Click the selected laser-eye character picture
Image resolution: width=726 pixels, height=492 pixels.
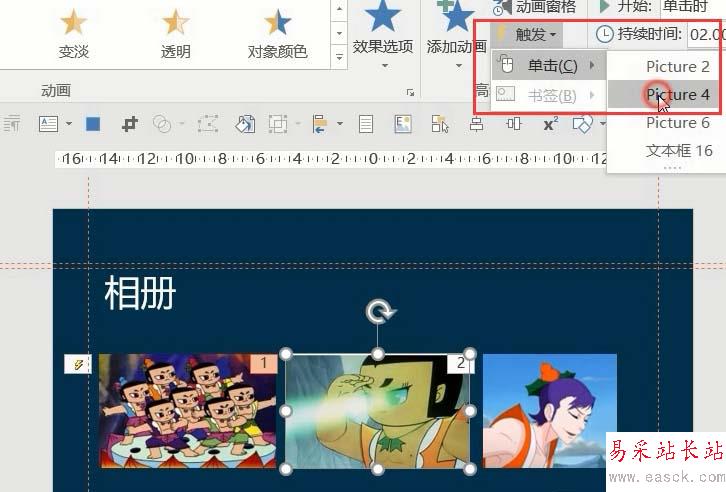tap(377, 411)
